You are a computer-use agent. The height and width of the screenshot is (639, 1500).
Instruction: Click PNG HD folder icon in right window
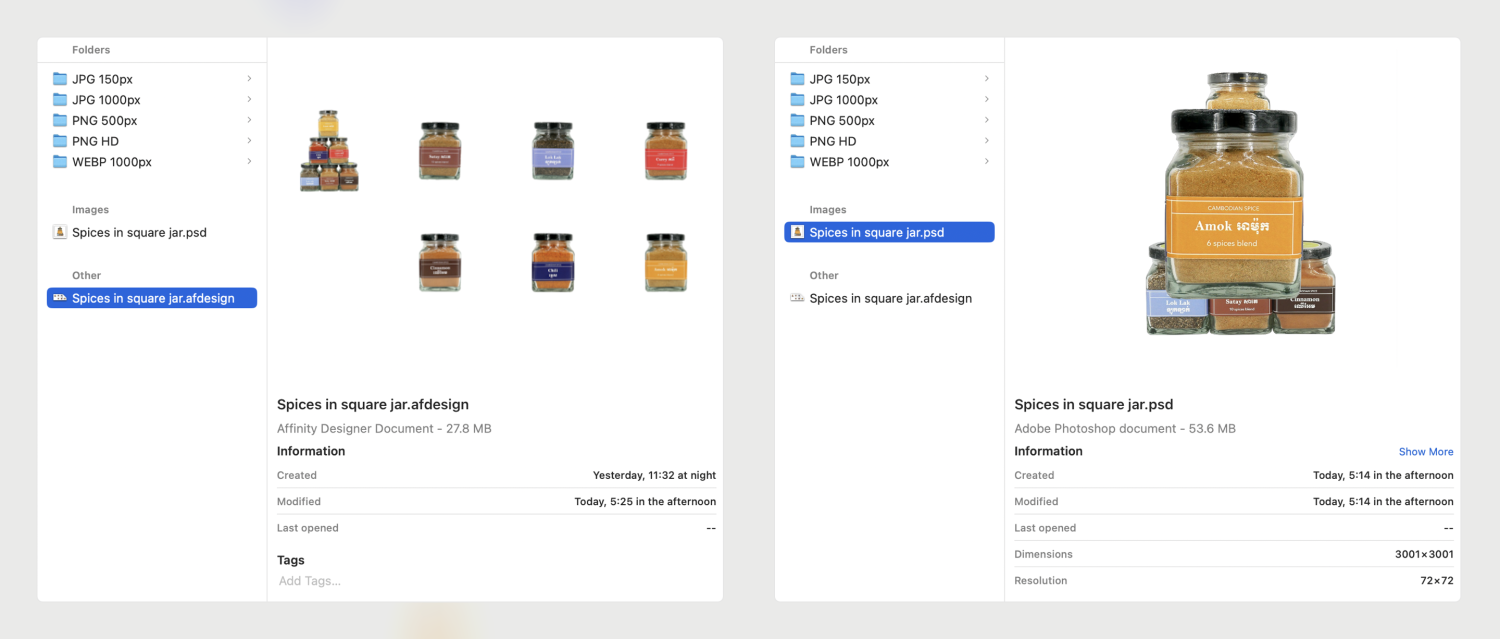point(797,141)
